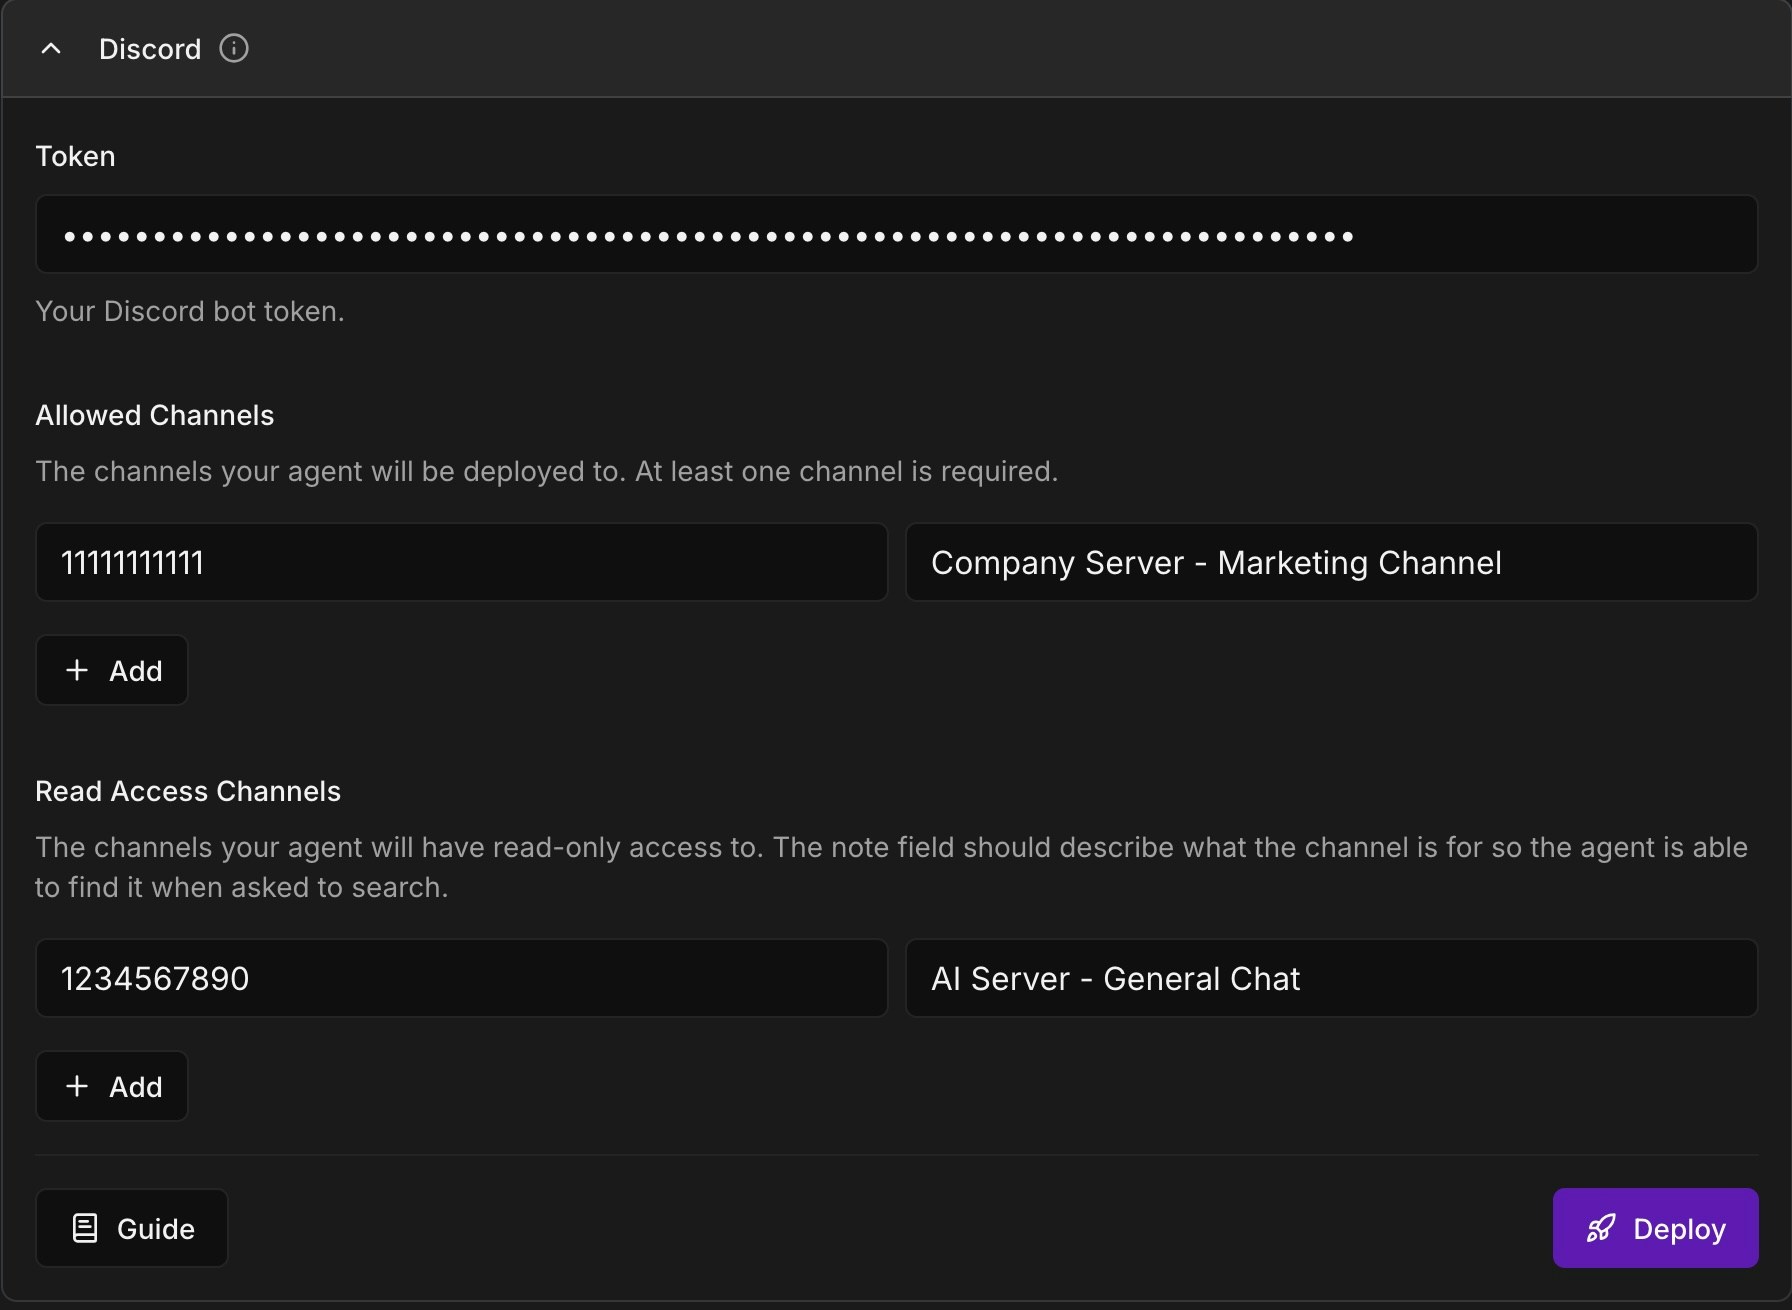
Task: Click the Discord section title
Action: click(150, 48)
